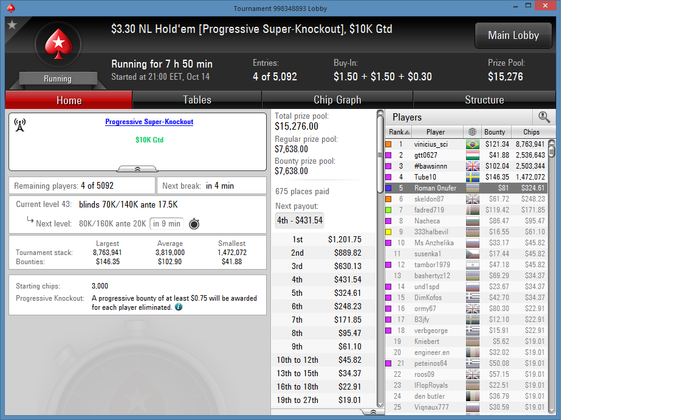Sort players by Rank column
Viewport: 700px width, 420px height.
[x=399, y=132]
